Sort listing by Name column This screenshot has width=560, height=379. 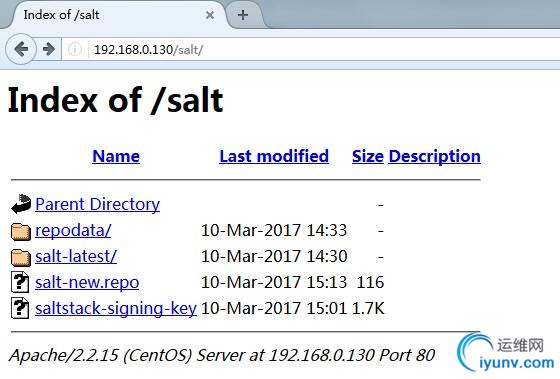coord(116,156)
